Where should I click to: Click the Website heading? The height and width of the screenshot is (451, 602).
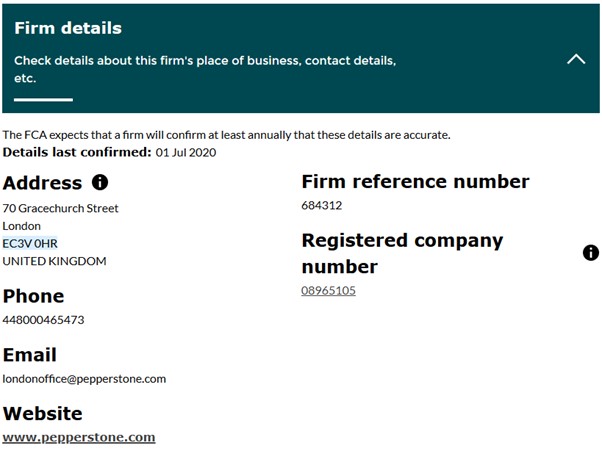pyautogui.click(x=43, y=413)
